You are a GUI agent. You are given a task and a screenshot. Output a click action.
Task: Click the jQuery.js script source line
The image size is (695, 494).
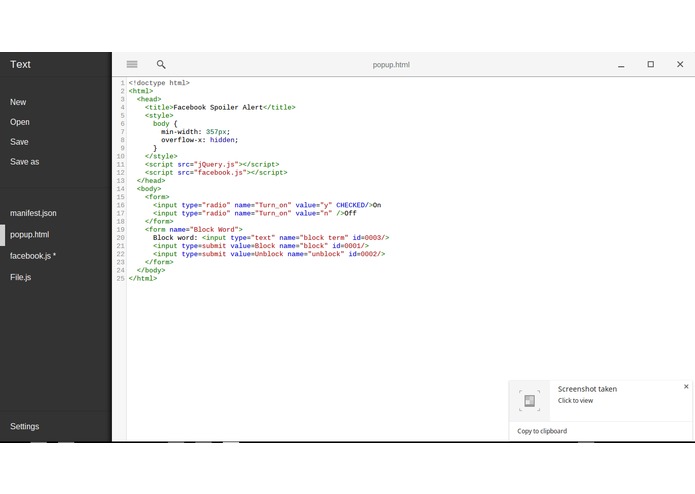click(x=212, y=164)
